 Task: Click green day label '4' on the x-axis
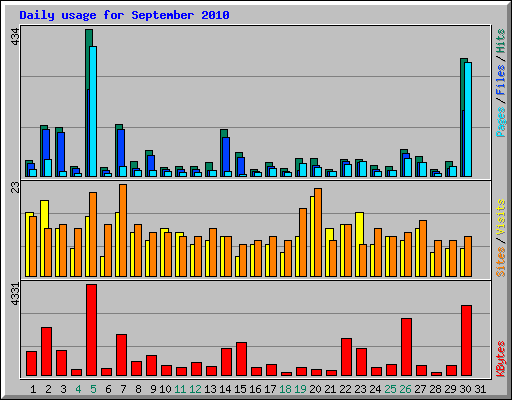click(x=78, y=389)
